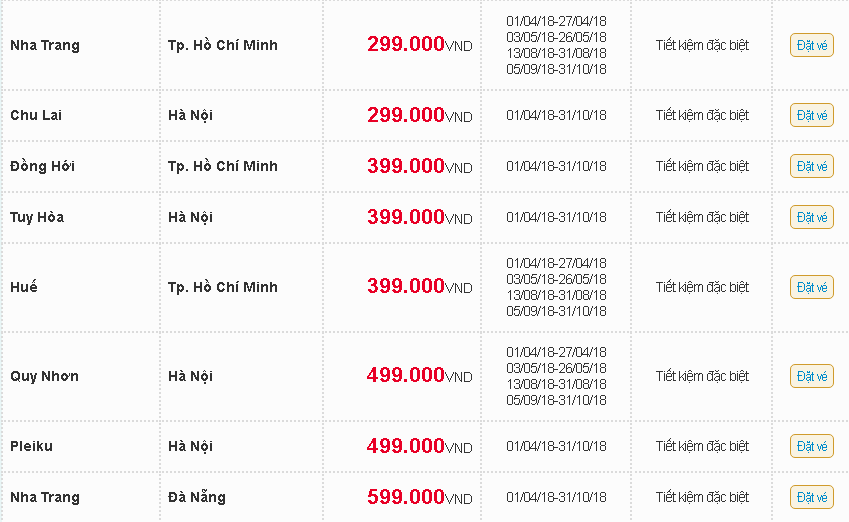Book the Pleiku to Hà Nội flight
849x522 pixels.
pos(812,446)
